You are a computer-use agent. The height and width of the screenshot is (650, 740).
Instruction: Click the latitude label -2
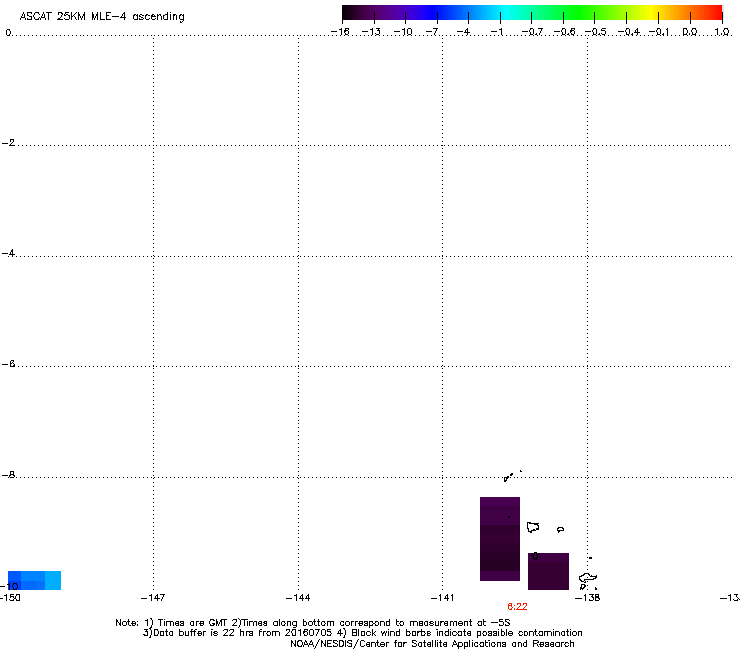8,143
